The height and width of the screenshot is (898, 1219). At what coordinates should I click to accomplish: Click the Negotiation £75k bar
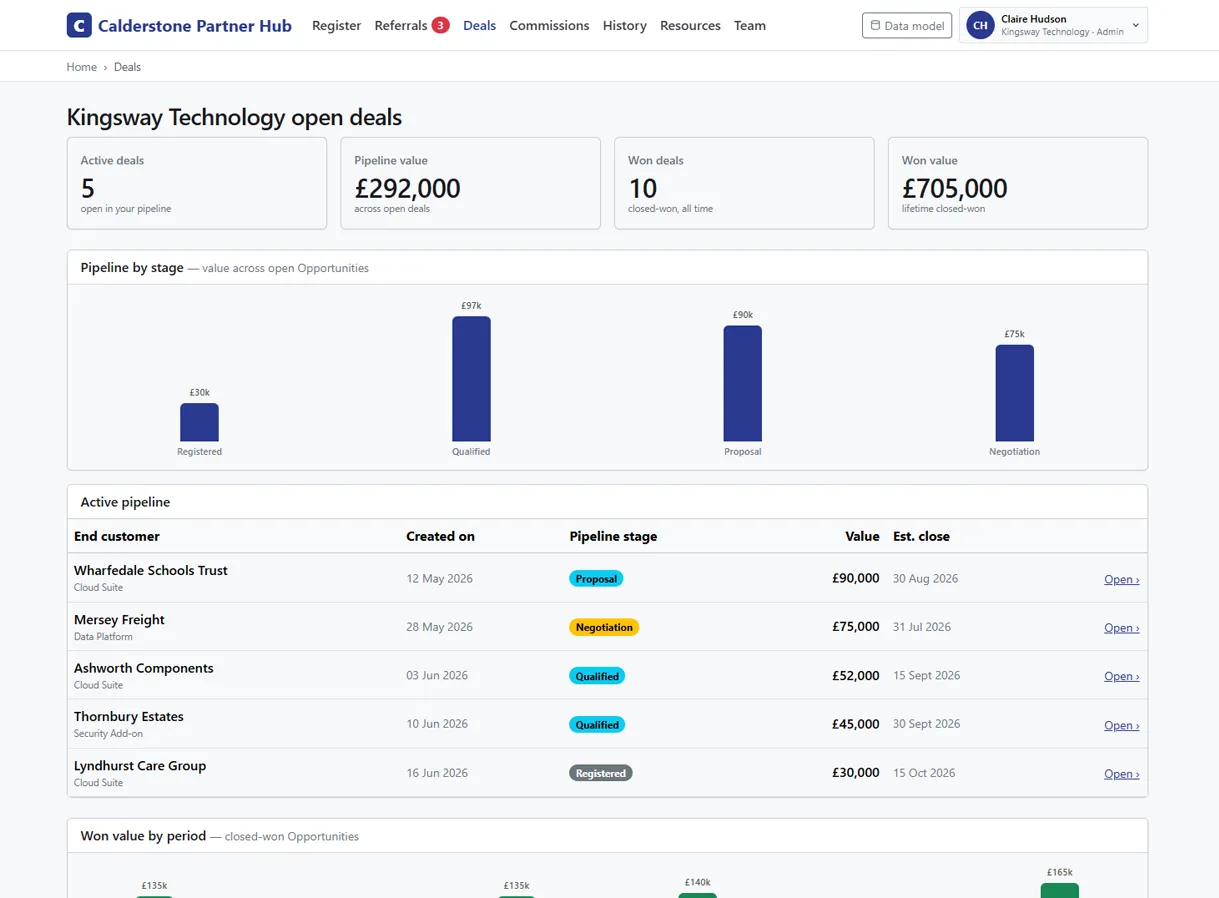point(1014,393)
